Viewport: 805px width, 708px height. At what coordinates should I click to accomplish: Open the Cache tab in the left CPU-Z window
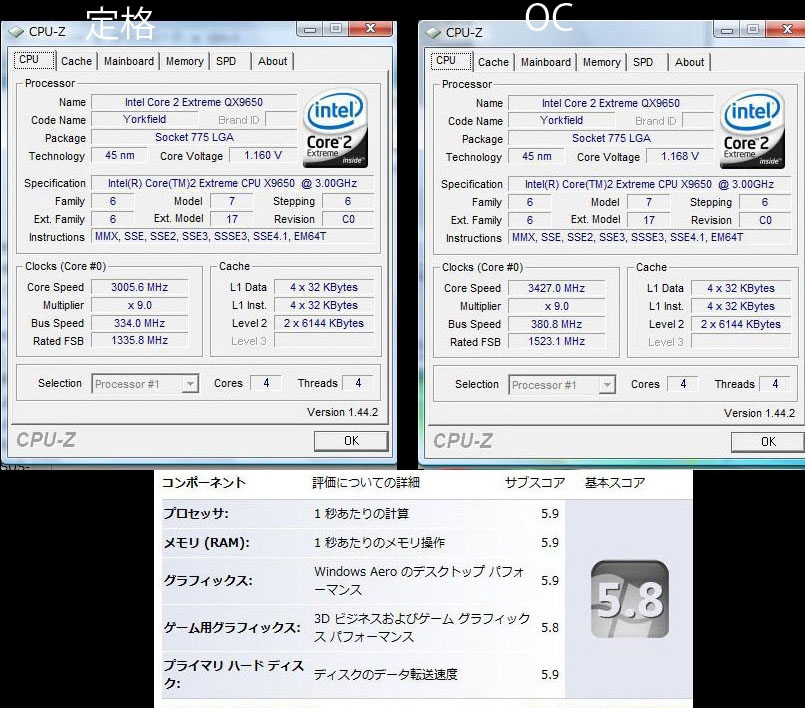coord(76,61)
